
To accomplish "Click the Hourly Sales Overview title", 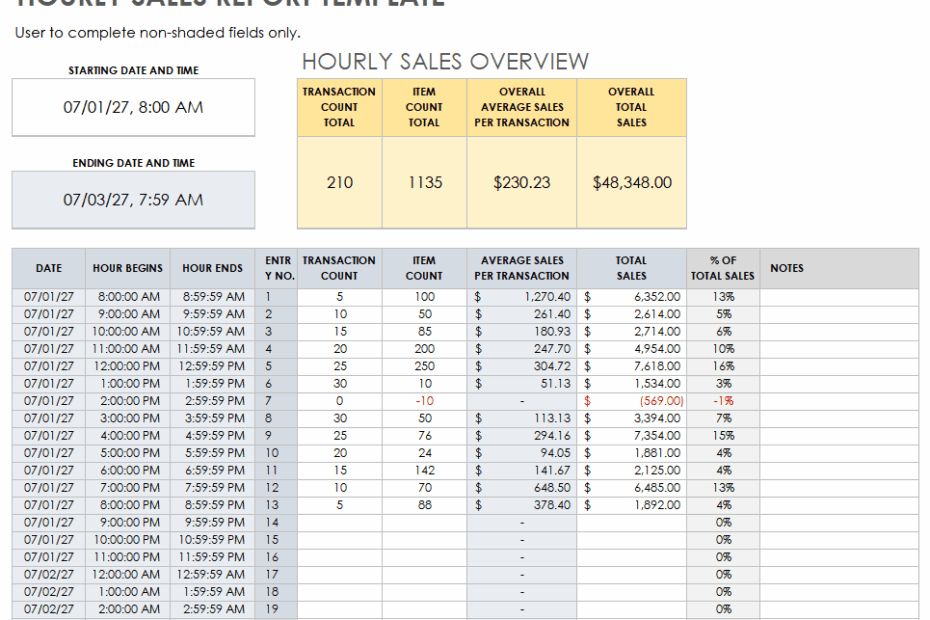I will [x=446, y=61].
